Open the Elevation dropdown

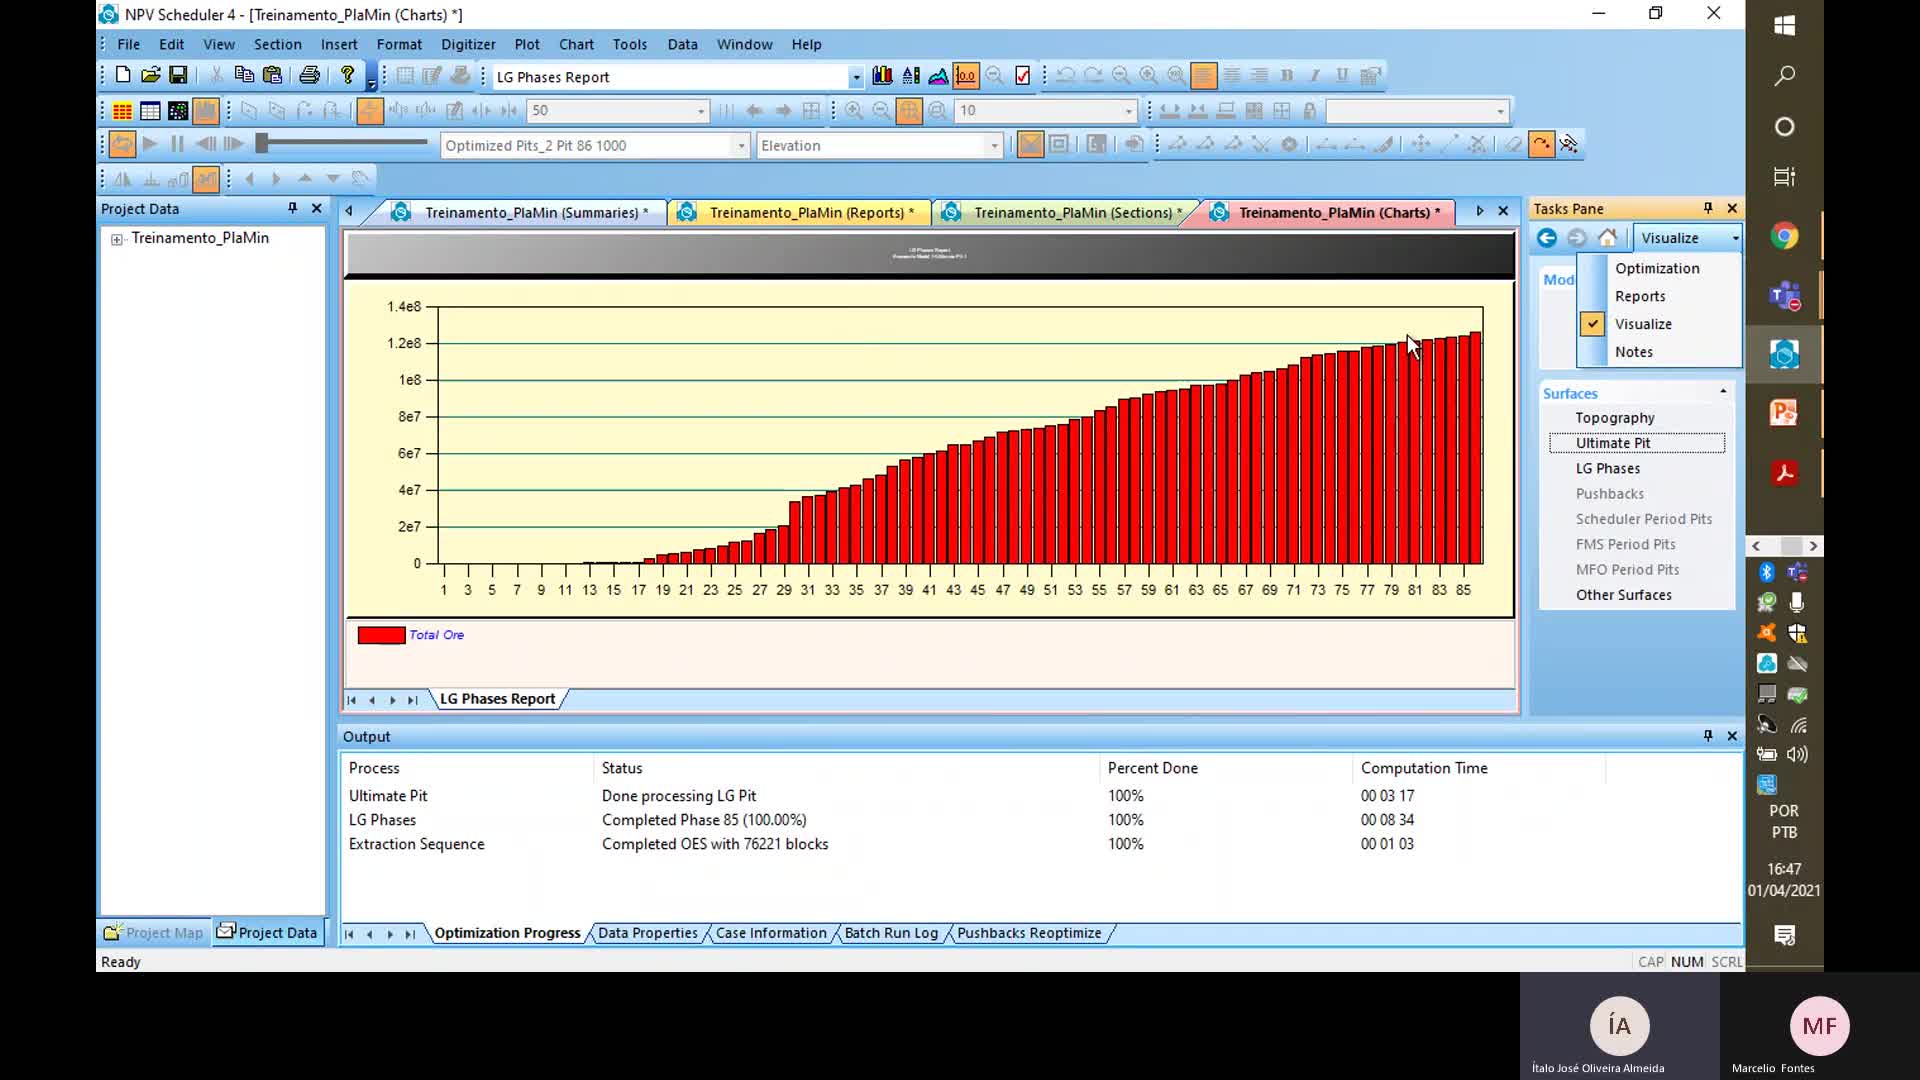994,146
